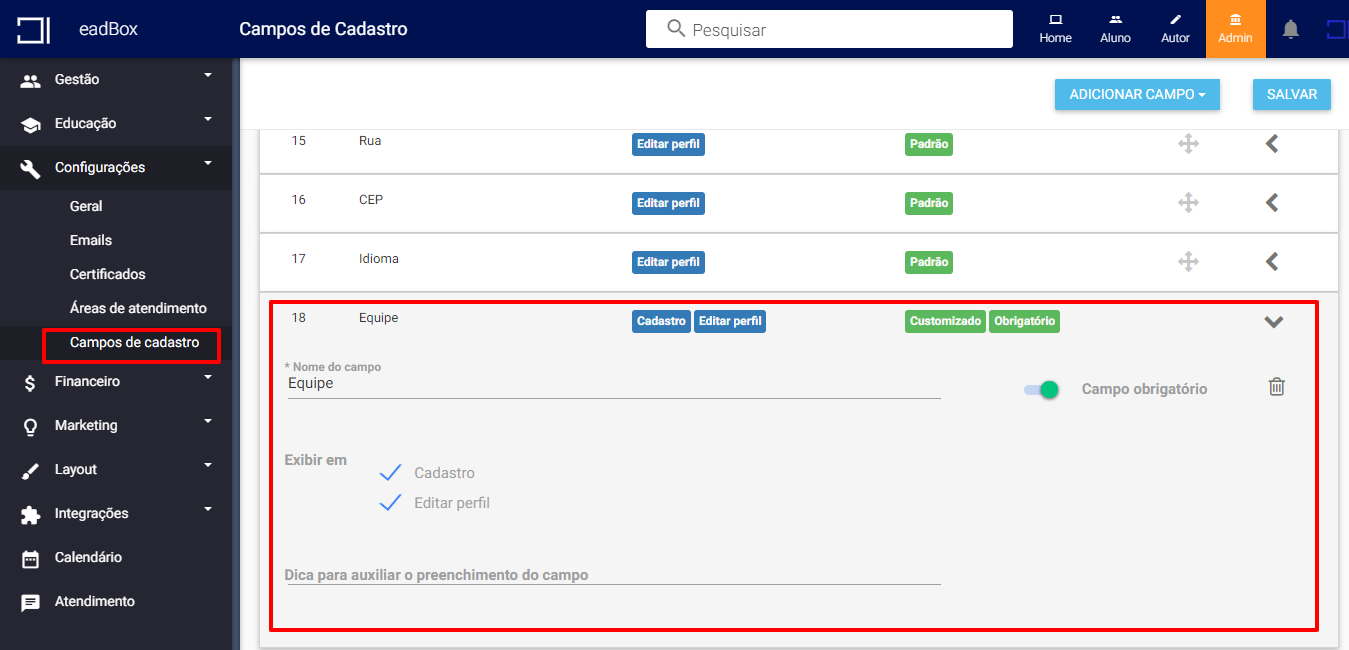1349x650 pixels.
Task: Open the Calendário menu item
Action: point(88,557)
